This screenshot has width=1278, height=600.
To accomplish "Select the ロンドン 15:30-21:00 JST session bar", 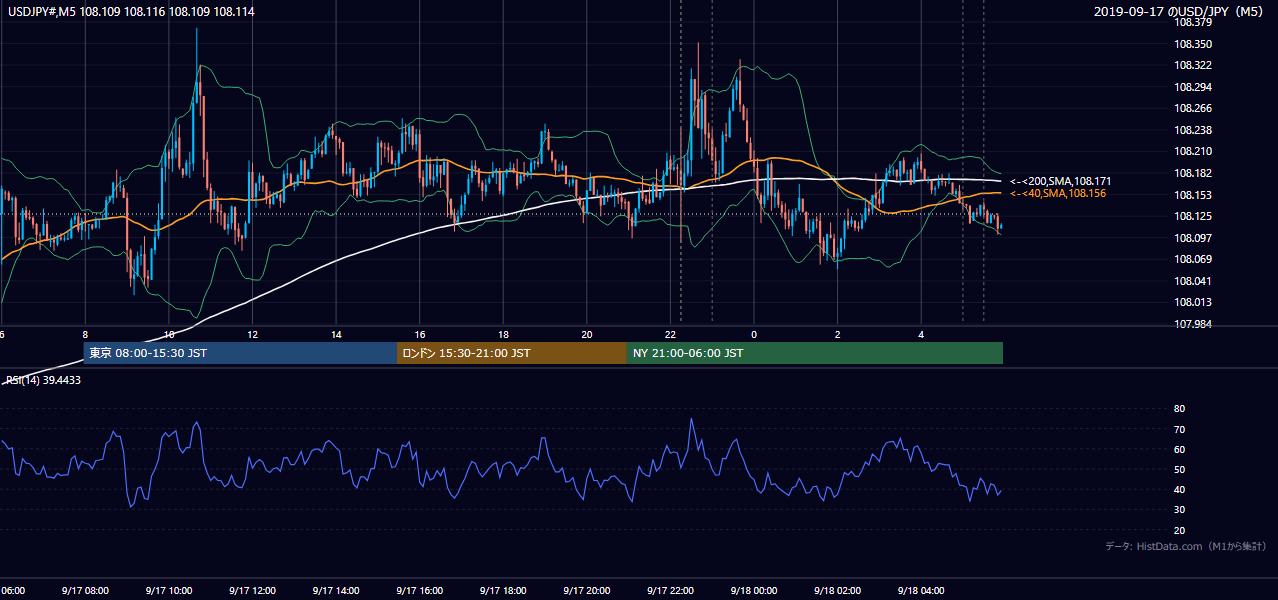I will pos(512,353).
